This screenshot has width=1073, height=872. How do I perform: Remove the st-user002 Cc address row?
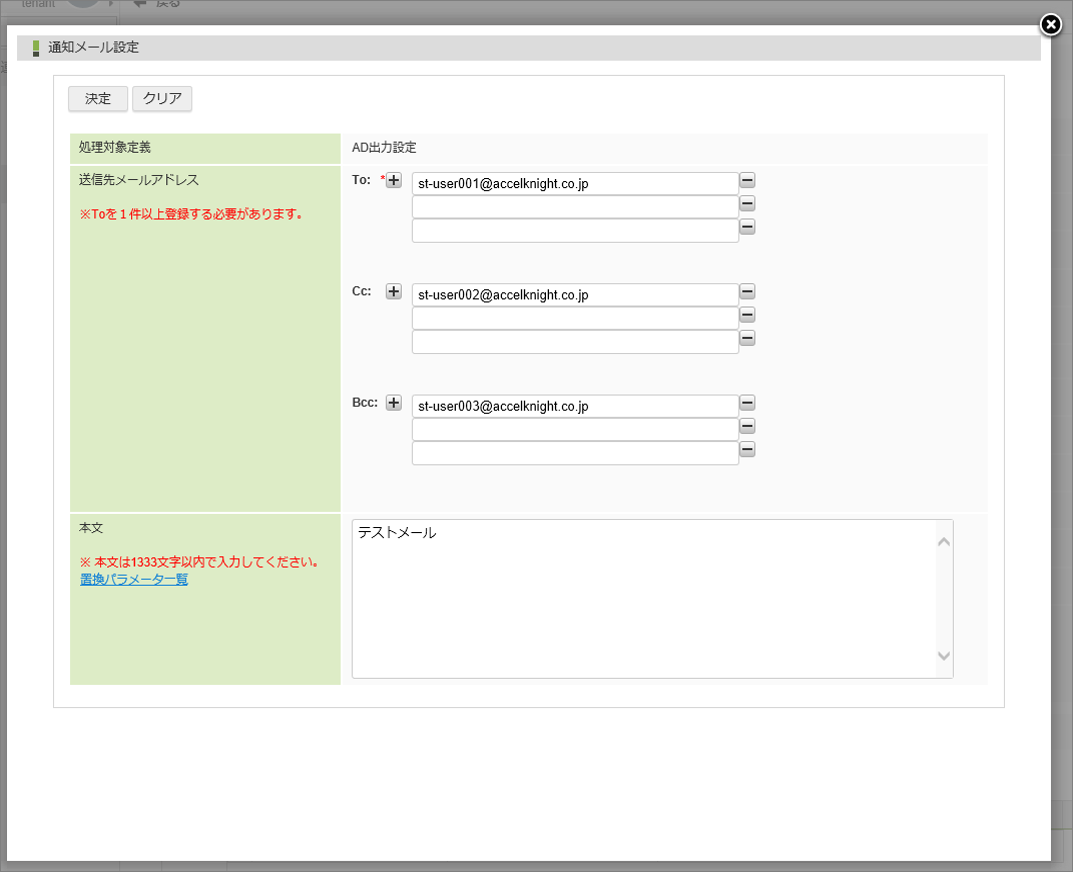[747, 292]
